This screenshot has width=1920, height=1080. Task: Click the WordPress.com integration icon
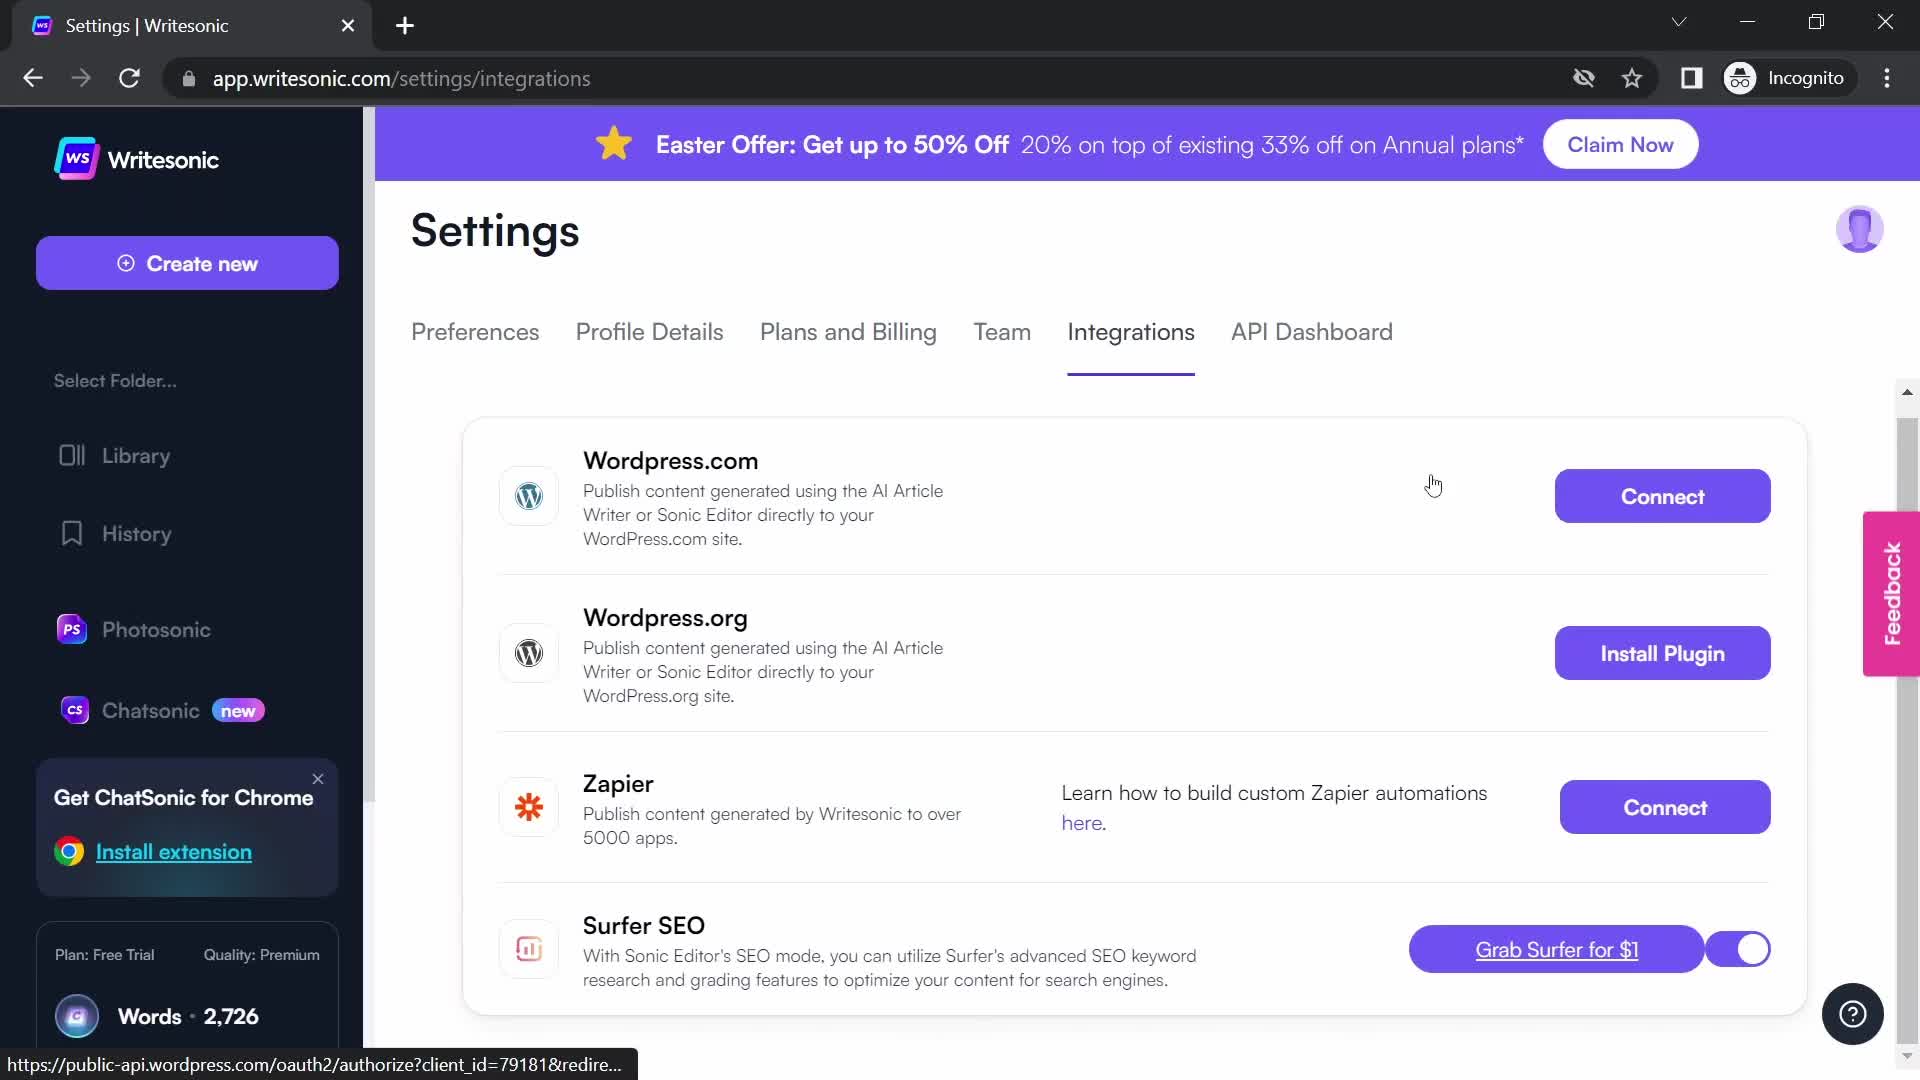[527, 496]
